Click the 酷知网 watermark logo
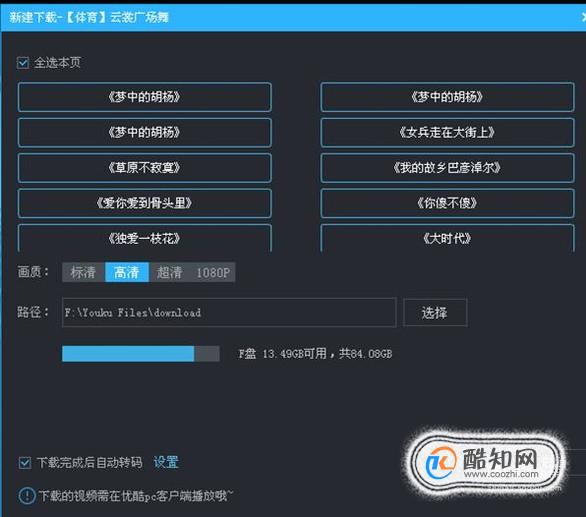The height and width of the screenshot is (517, 586). pyautogui.click(x=486, y=462)
